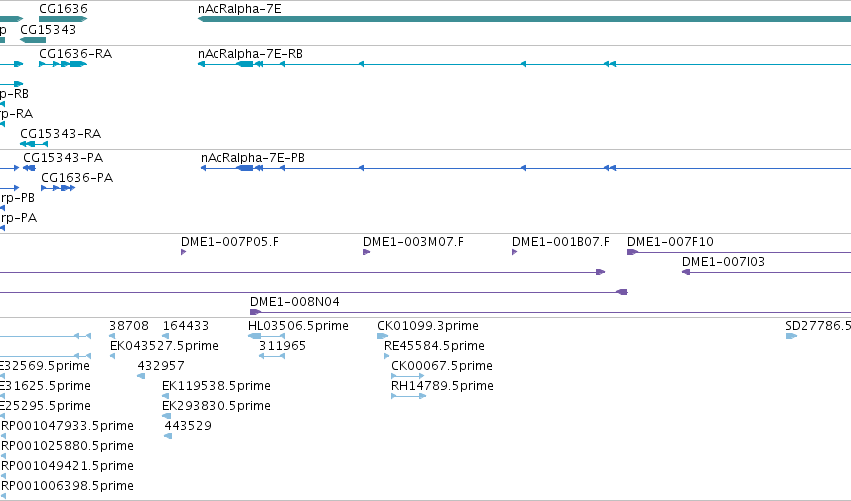
Task: Click the CG1636-PA protein label
Action: tap(77, 178)
